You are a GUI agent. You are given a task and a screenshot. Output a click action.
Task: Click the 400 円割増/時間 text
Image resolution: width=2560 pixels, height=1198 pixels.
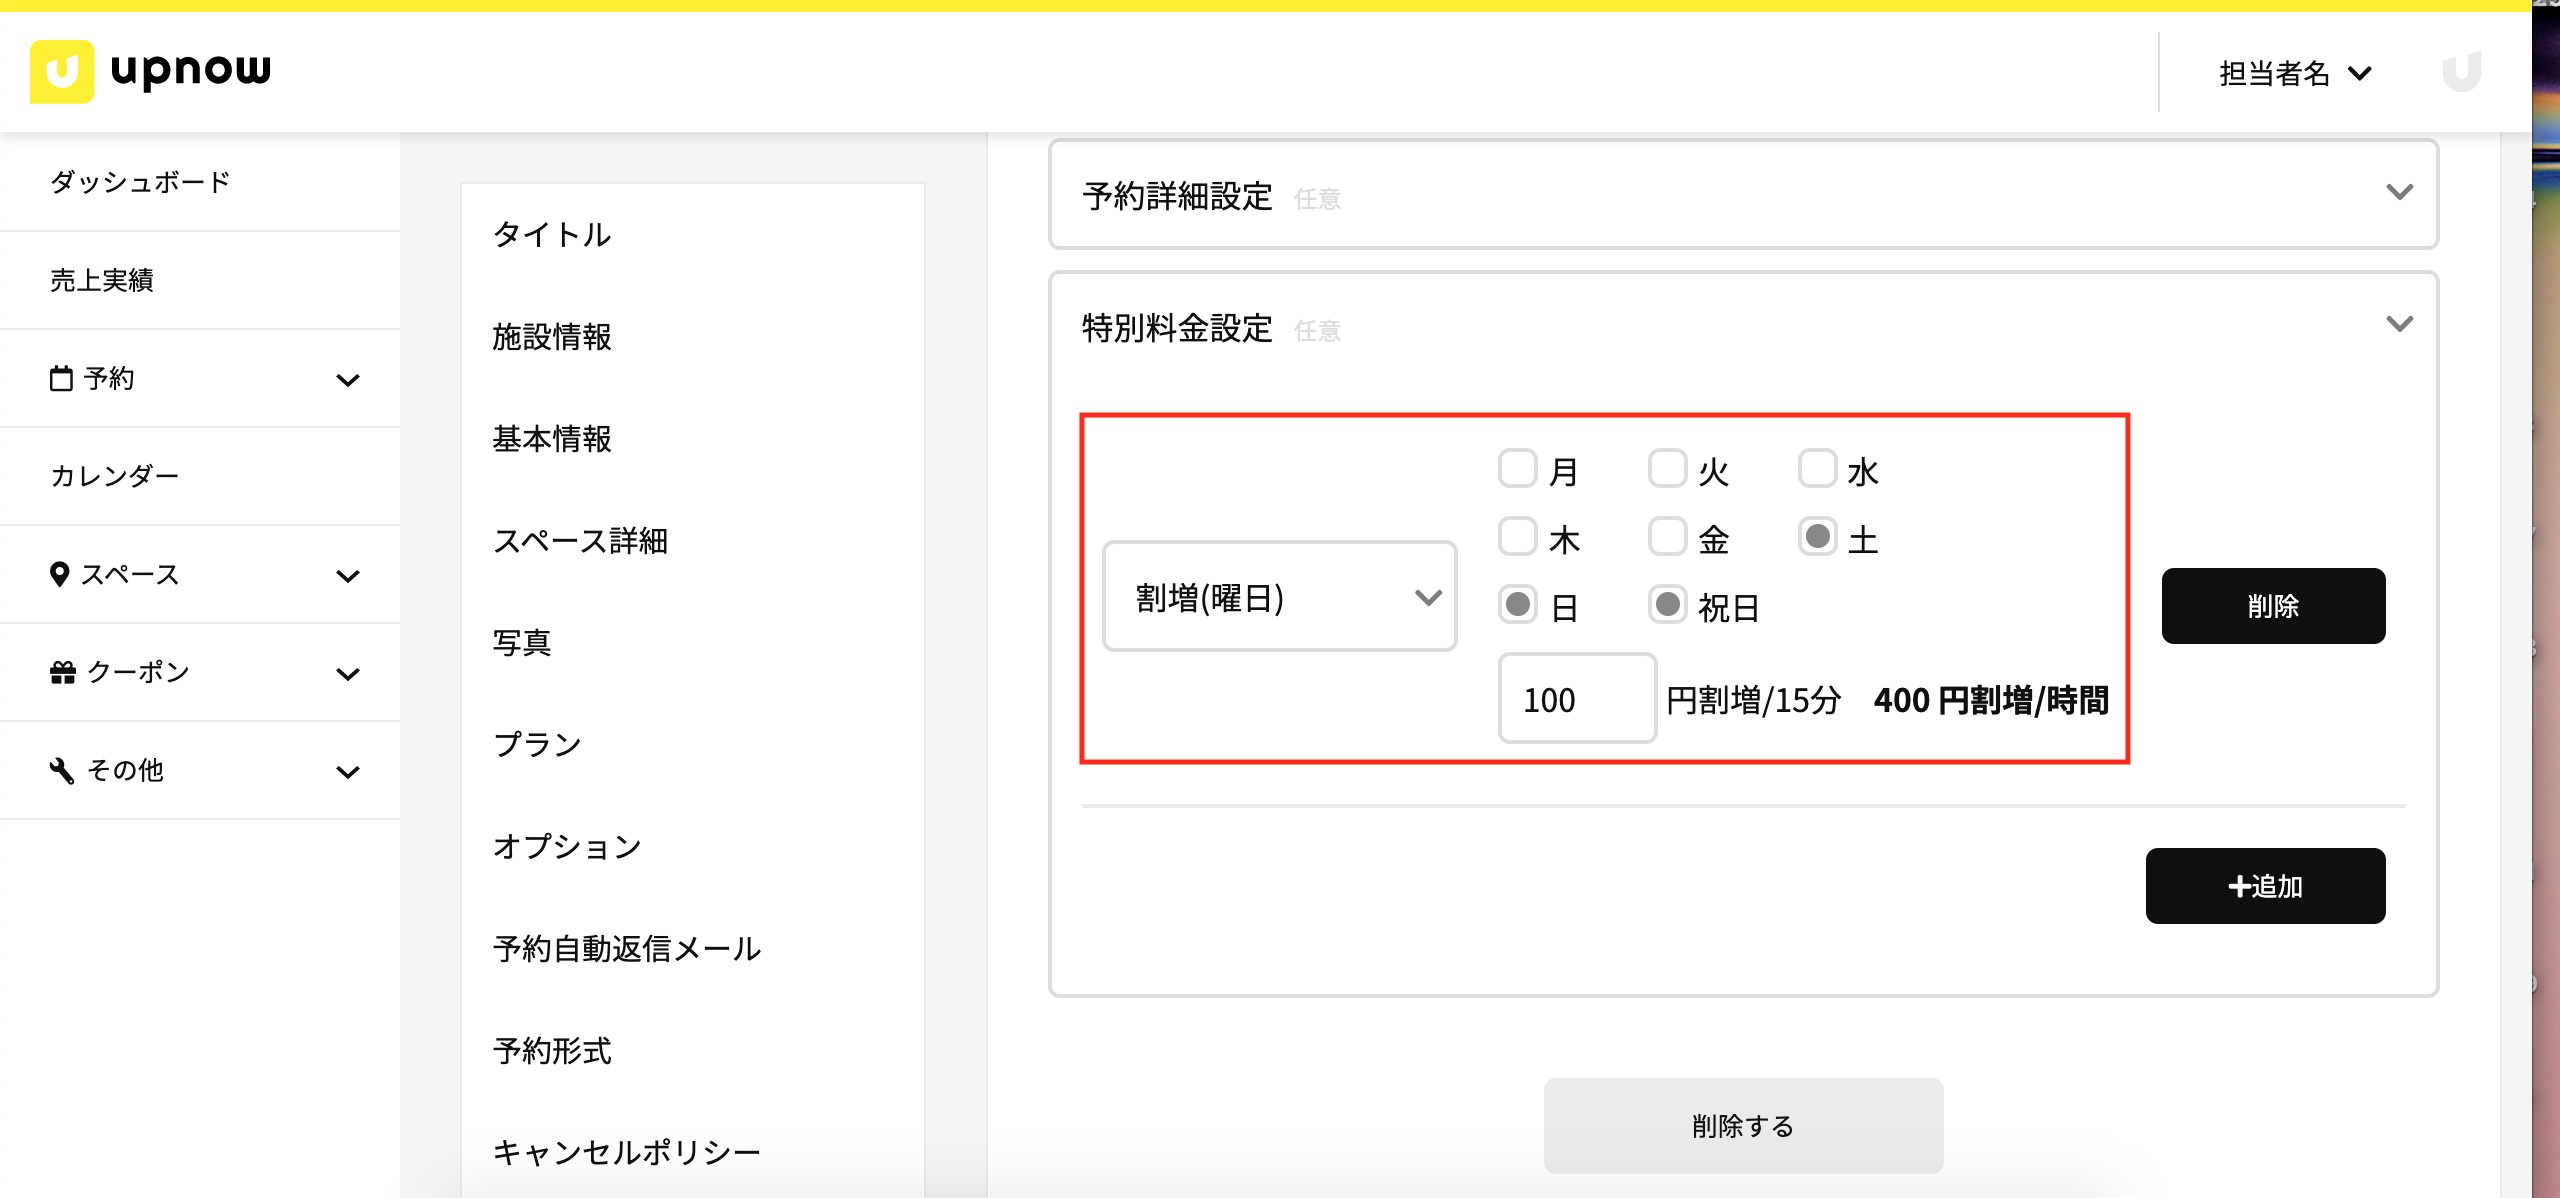point(1991,701)
